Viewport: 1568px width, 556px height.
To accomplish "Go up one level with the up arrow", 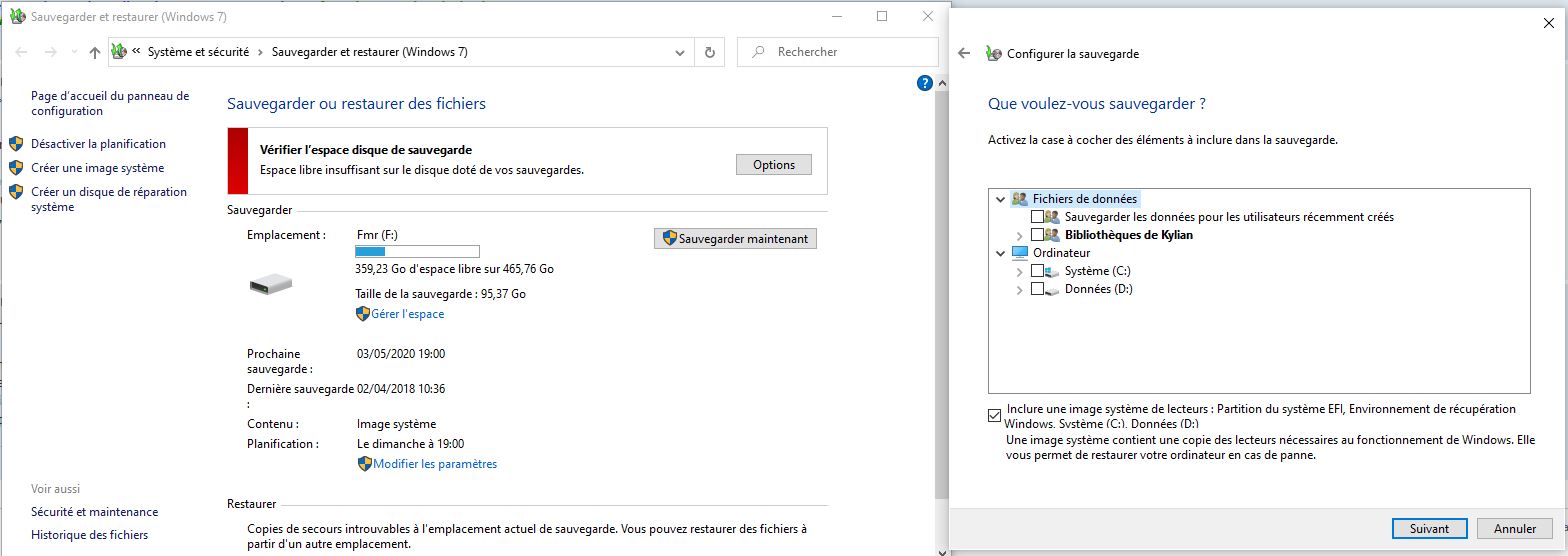I will coord(94,52).
